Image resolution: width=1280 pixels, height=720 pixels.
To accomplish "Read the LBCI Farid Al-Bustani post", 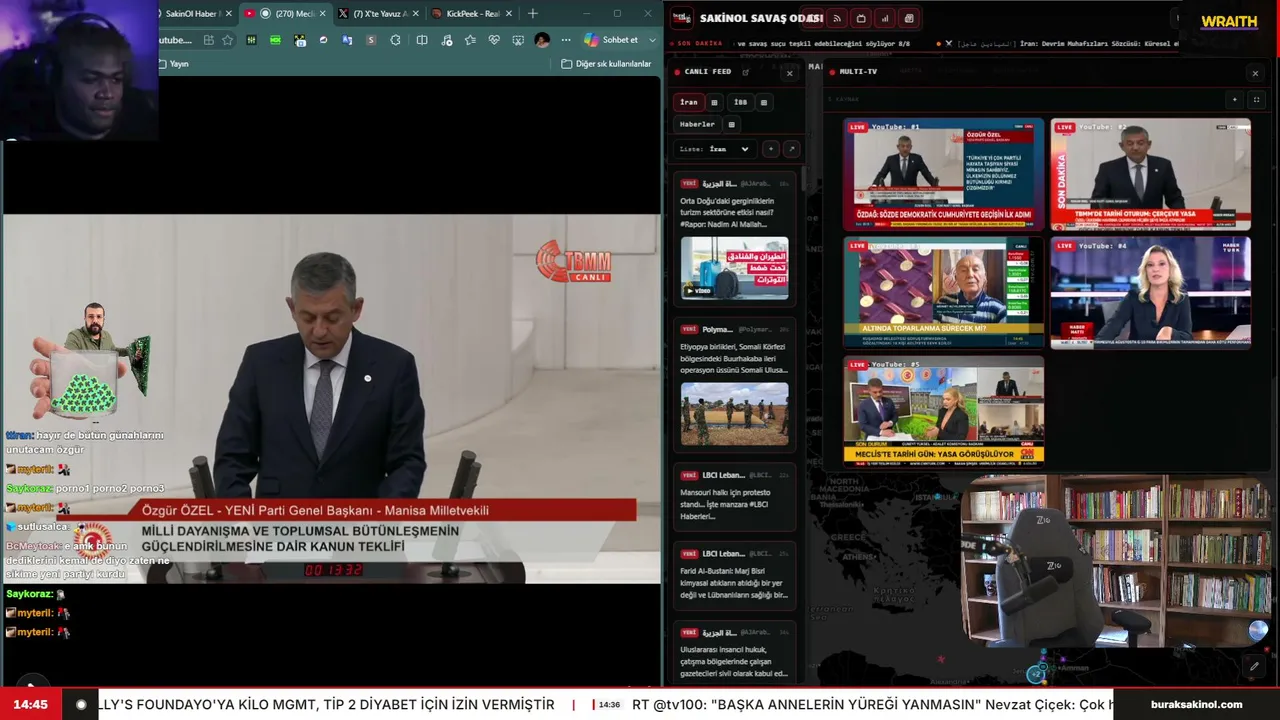I will (734, 575).
